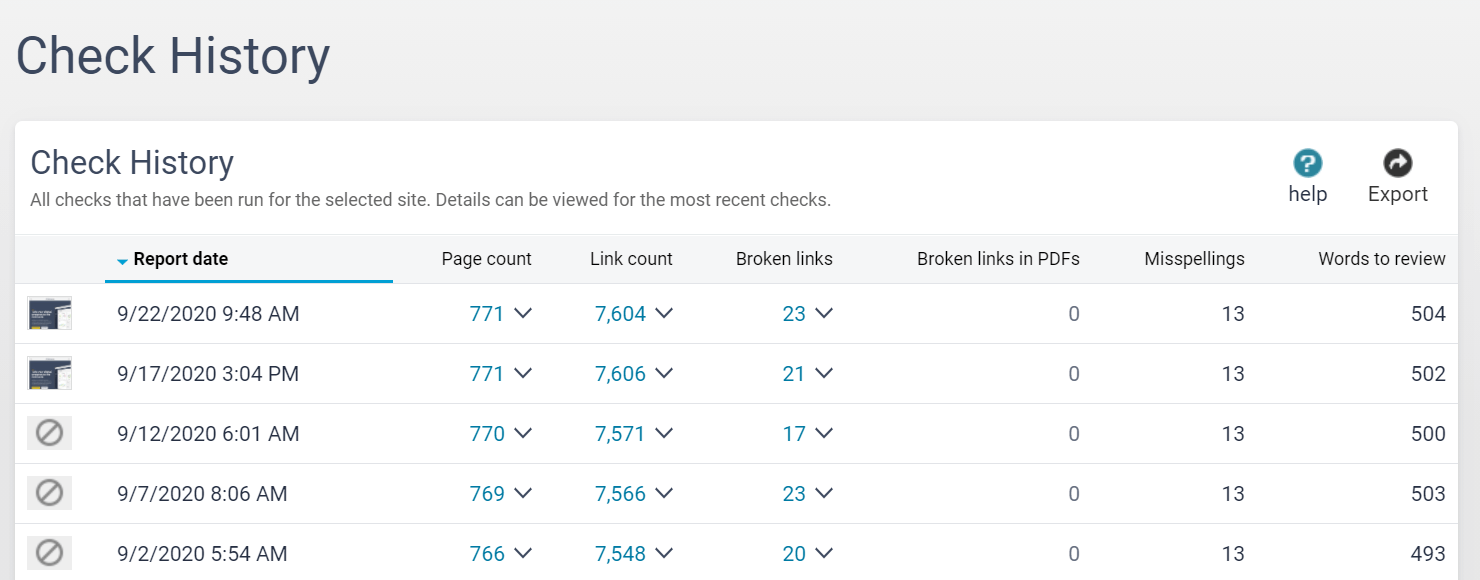
Task: Click the unavailable icon for 9/2/2020
Action: (49, 553)
